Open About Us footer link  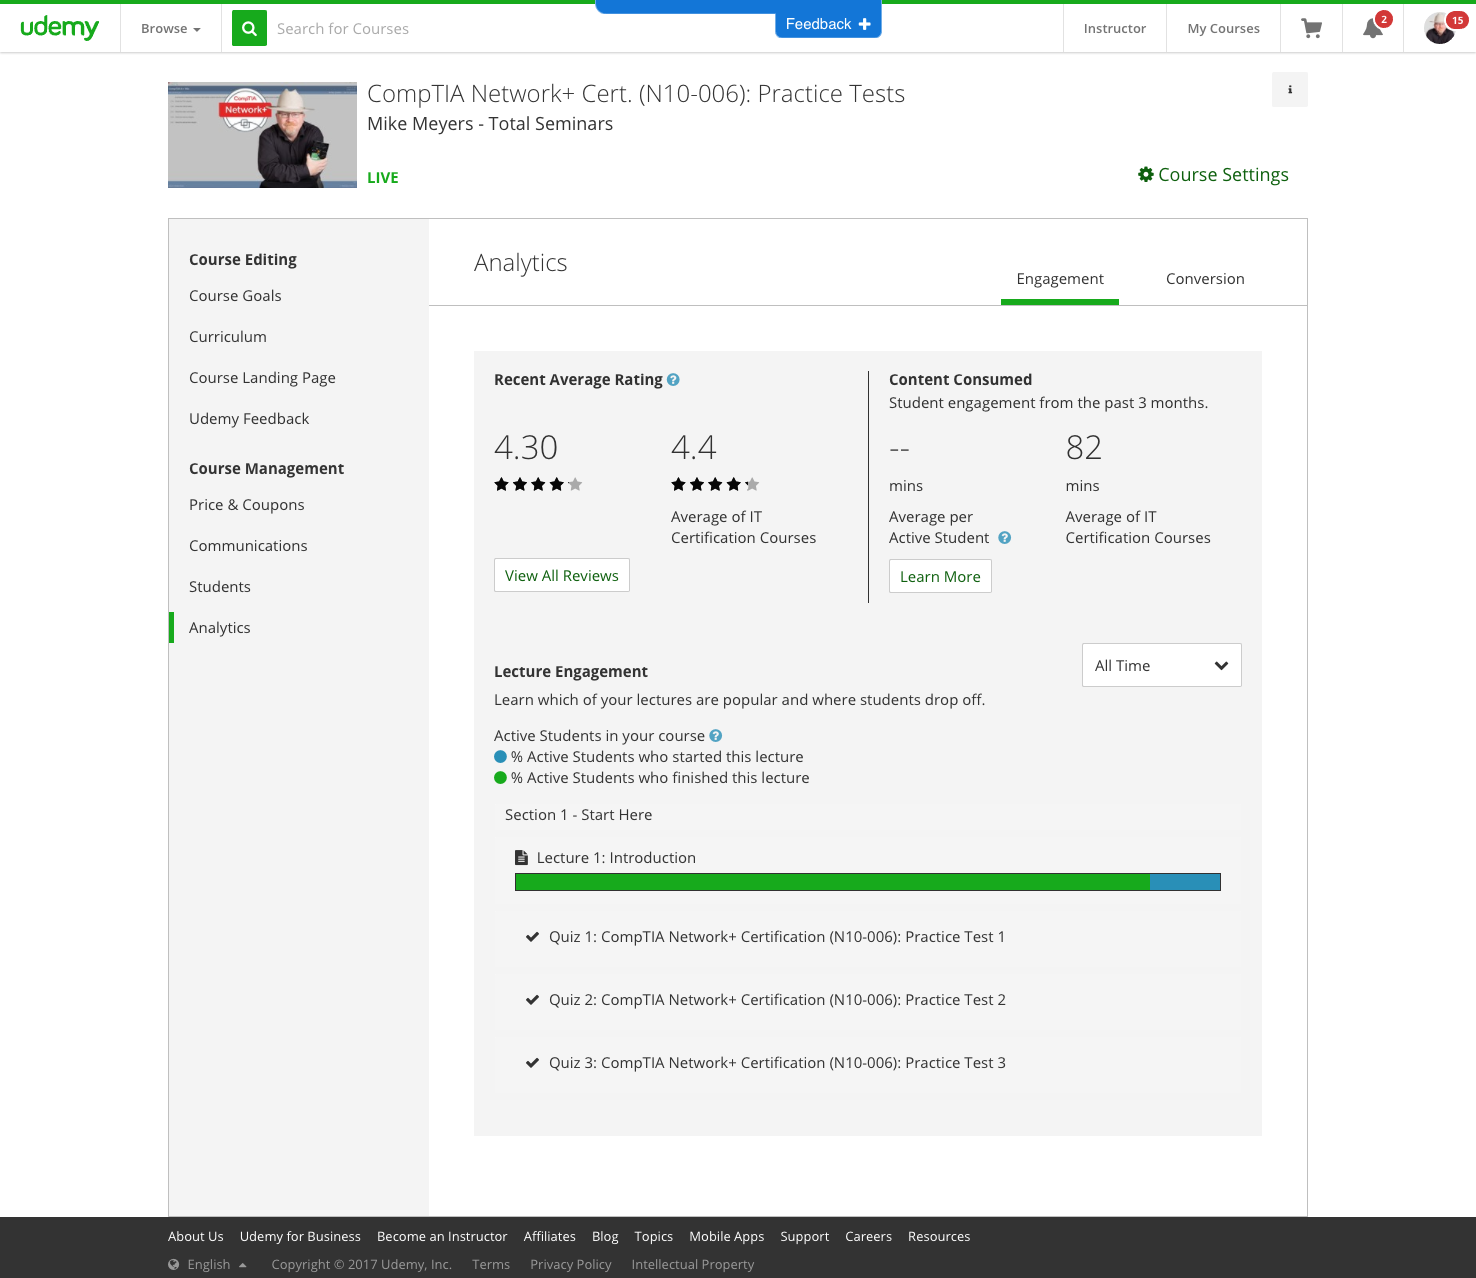(x=196, y=1237)
